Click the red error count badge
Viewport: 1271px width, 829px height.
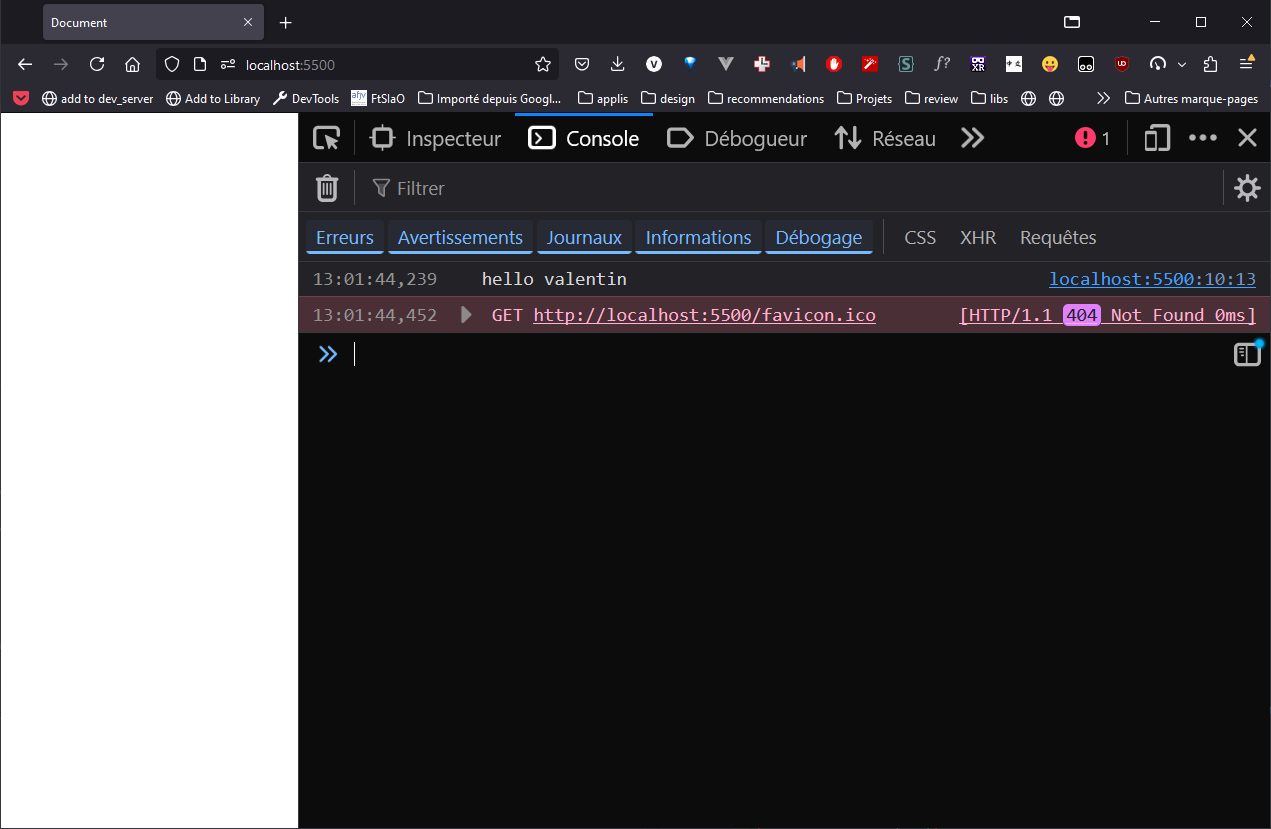[x=1092, y=139]
